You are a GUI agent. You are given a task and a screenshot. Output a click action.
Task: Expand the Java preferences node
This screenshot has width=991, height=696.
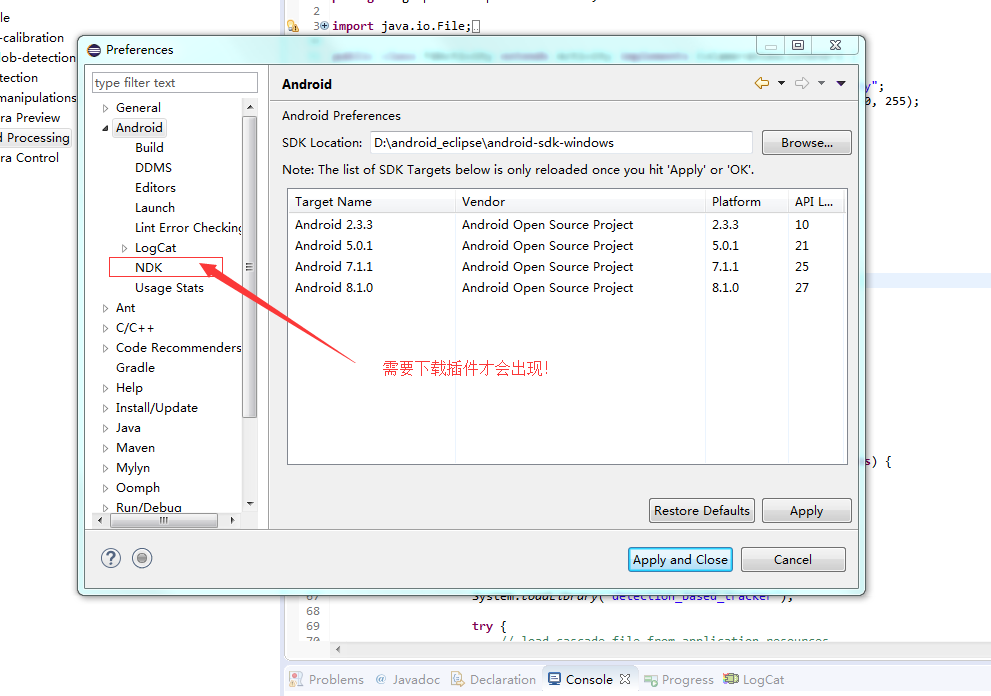tap(106, 429)
